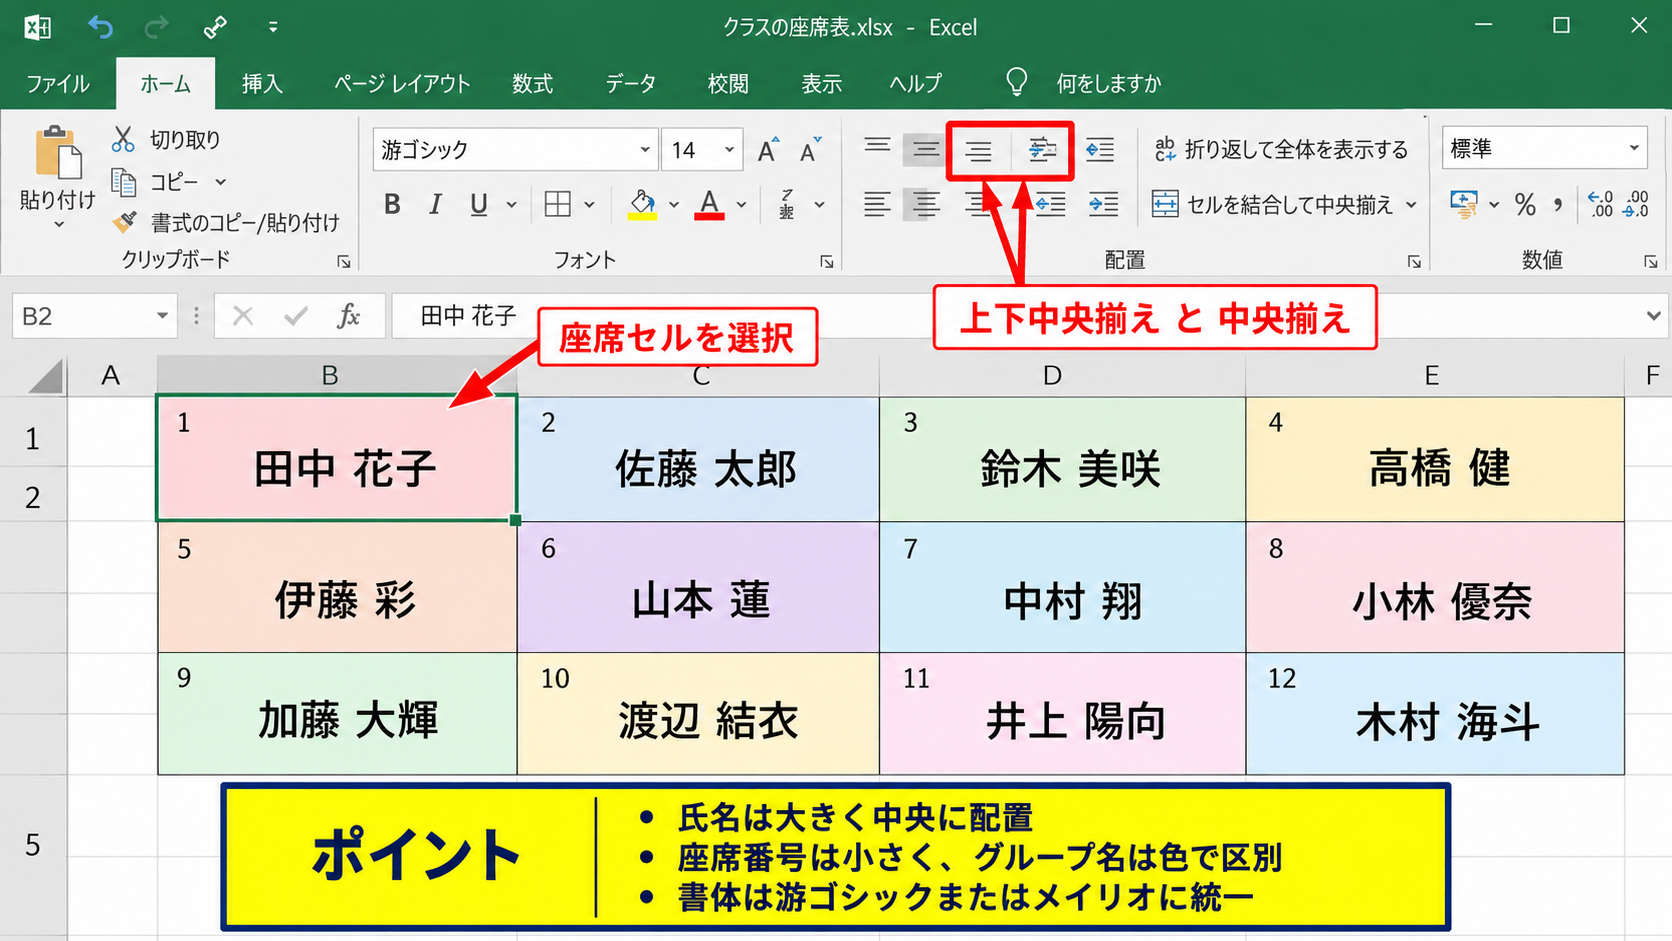Click the セルを結合して中央揃え button
The height and width of the screenshot is (941, 1672).
point(1271,205)
